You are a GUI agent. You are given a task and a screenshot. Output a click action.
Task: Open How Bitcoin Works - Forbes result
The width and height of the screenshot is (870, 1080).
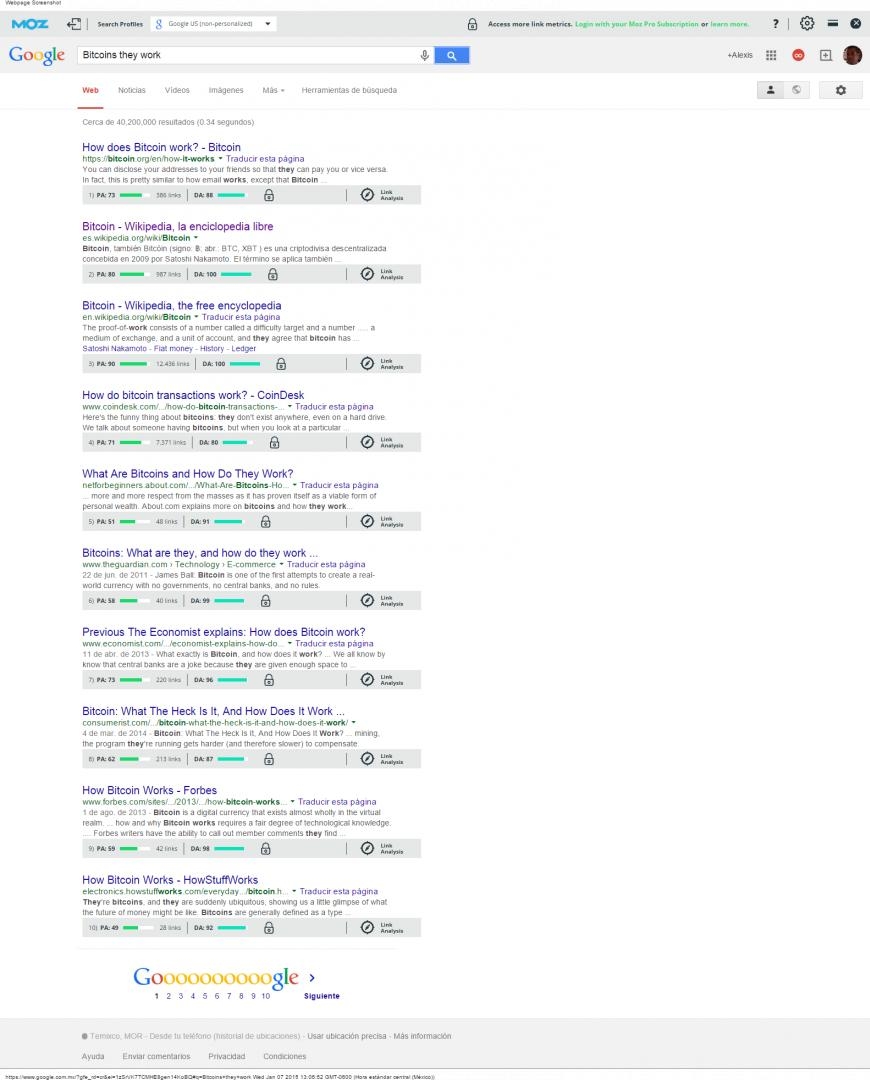[149, 791]
